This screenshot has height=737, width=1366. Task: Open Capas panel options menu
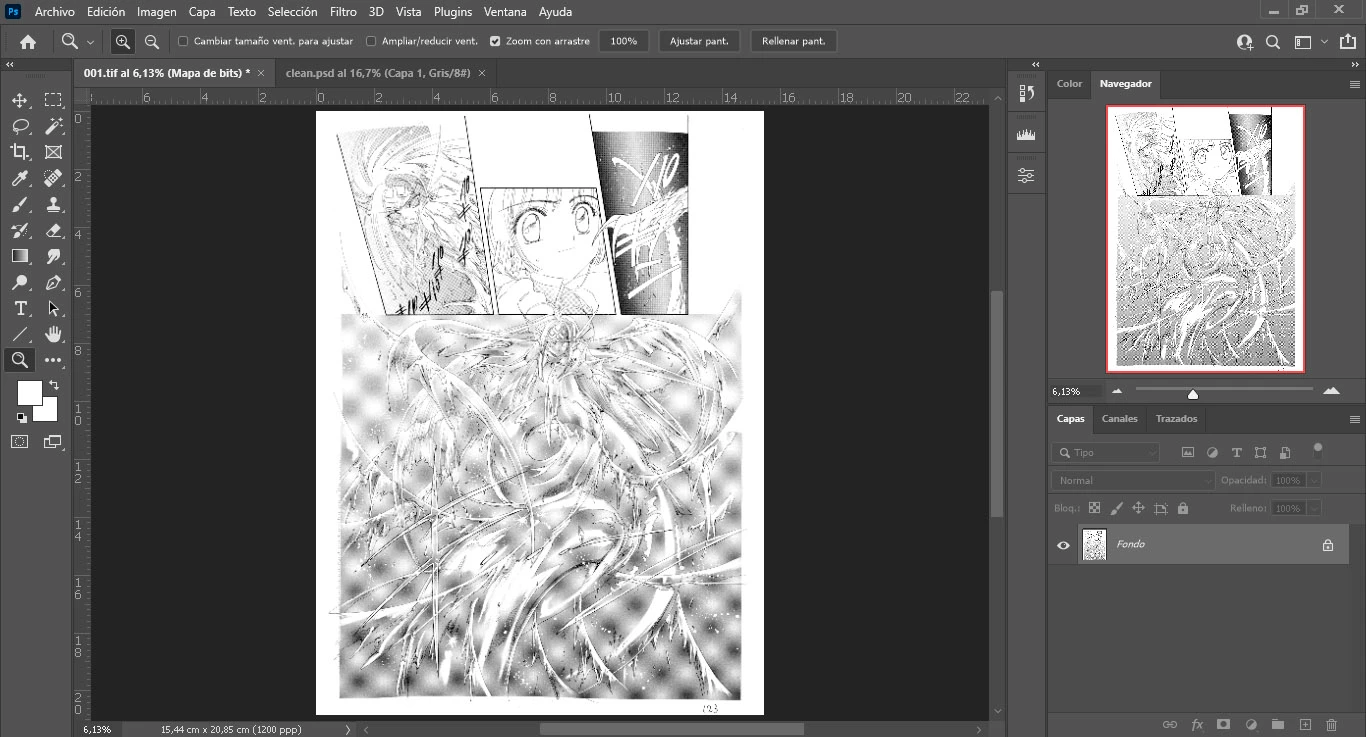click(x=1355, y=420)
